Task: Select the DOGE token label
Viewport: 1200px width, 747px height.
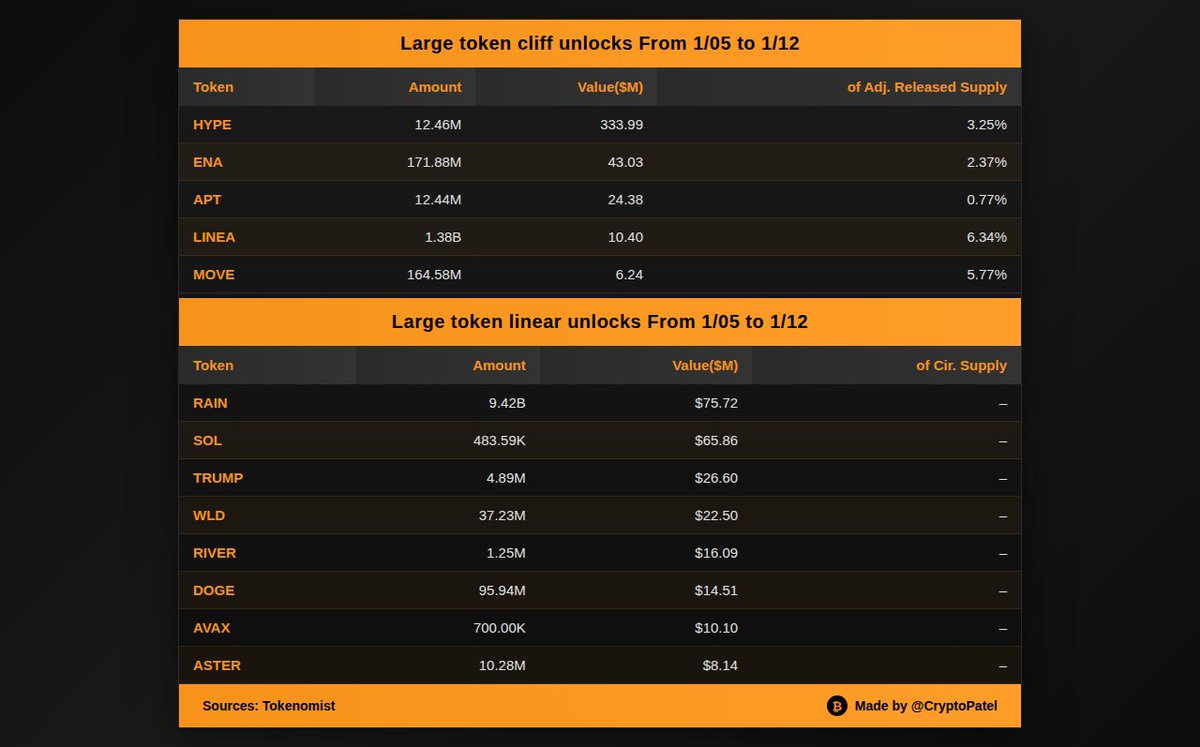Action: (213, 590)
